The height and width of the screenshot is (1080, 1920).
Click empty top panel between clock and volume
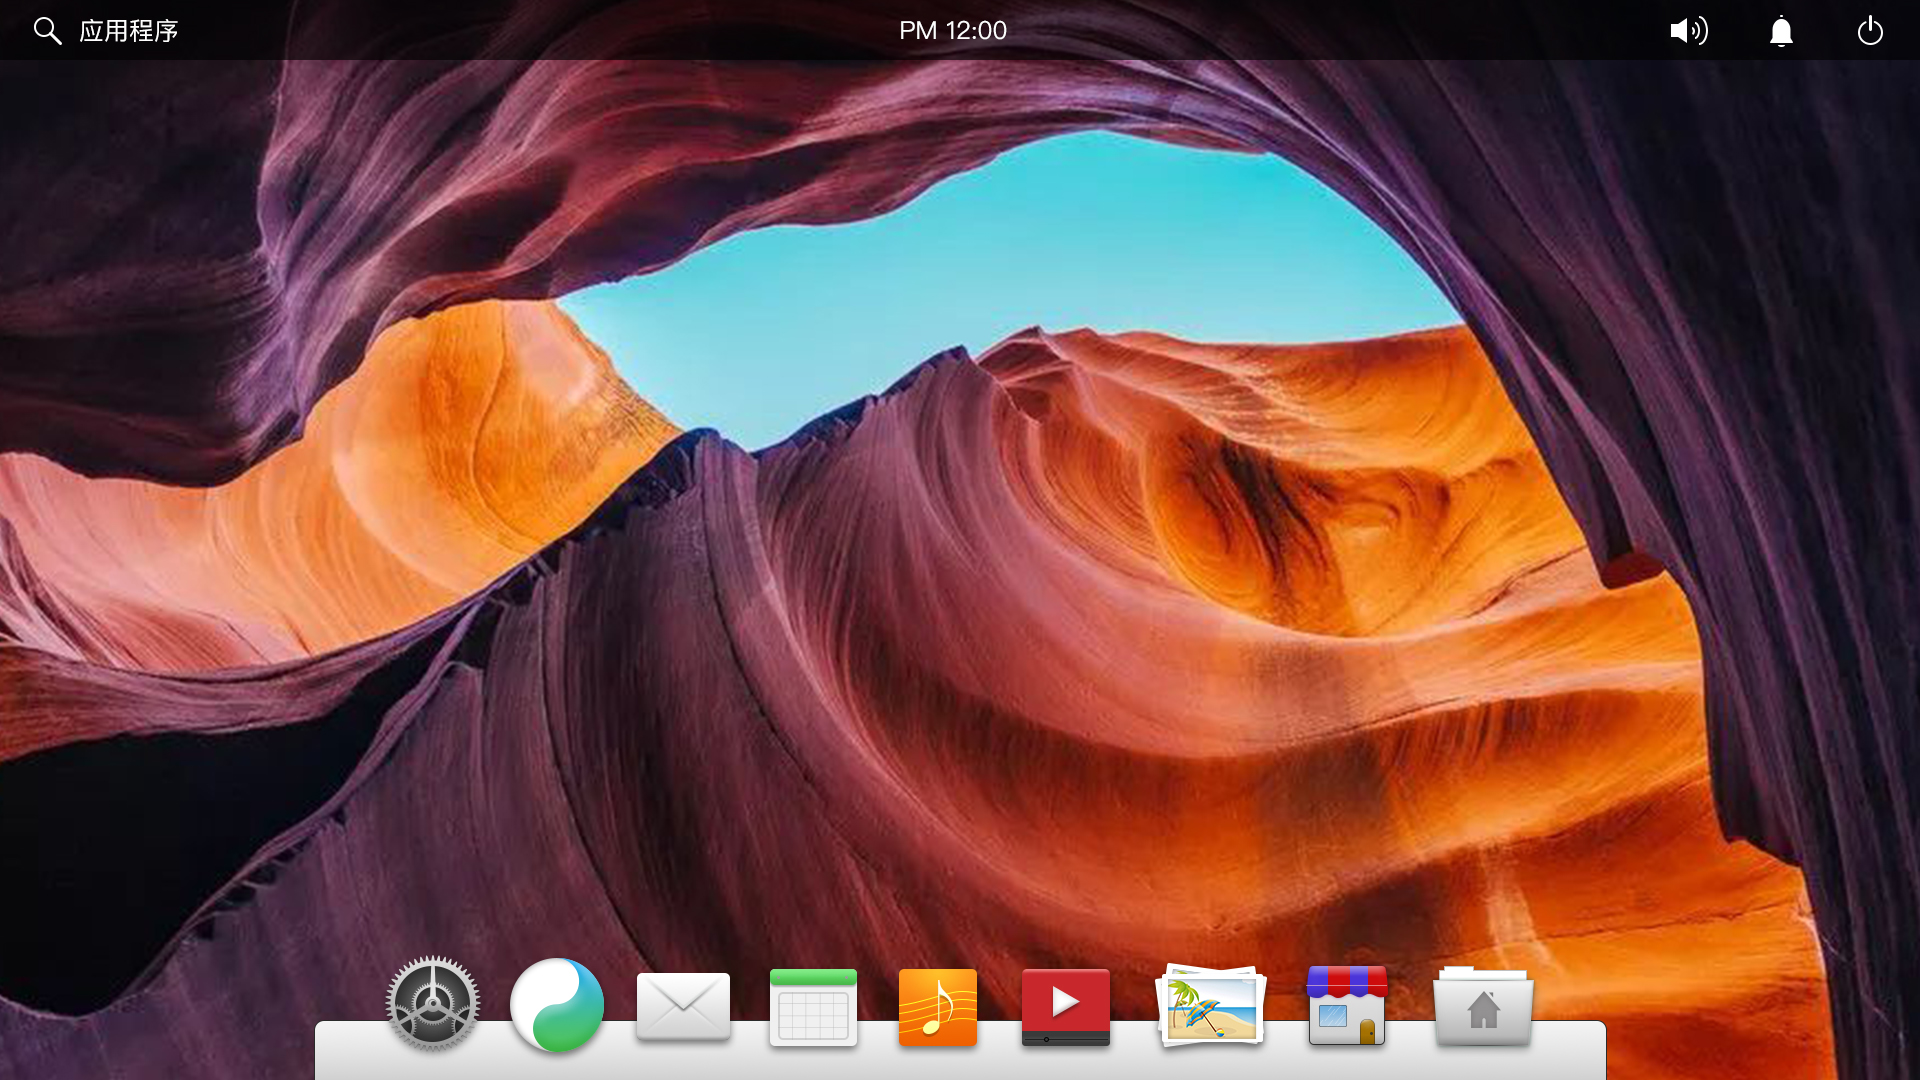[x=1330, y=31]
